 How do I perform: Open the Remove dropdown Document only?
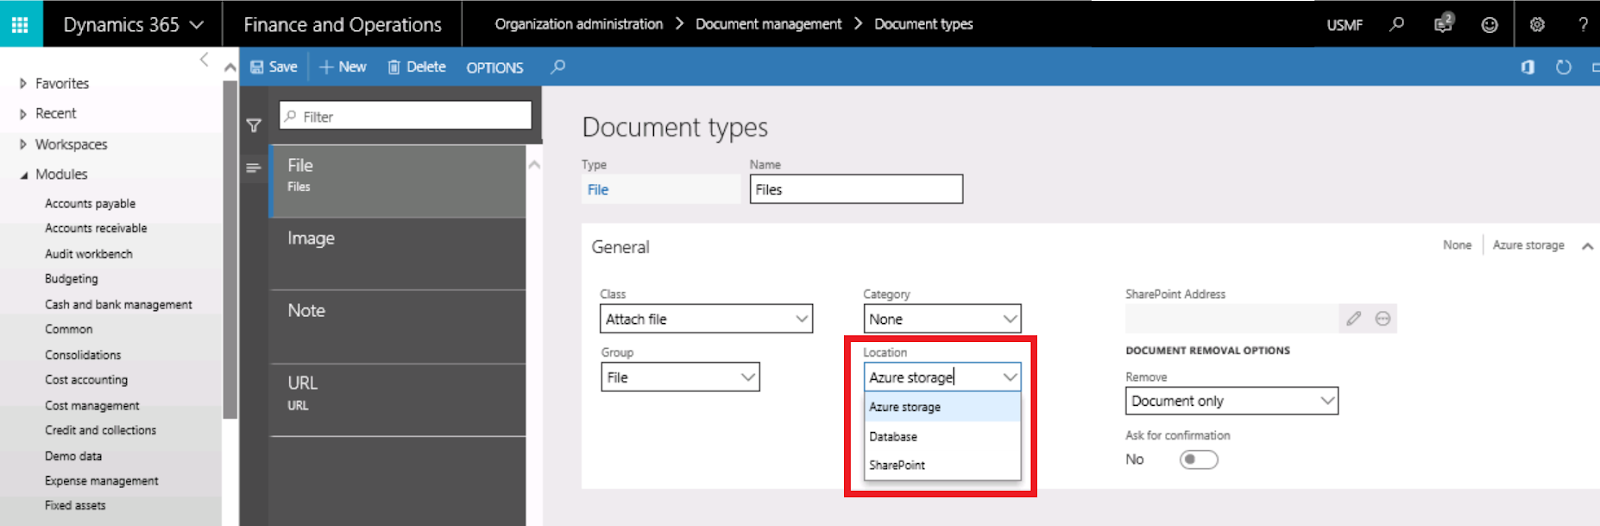click(x=1231, y=401)
